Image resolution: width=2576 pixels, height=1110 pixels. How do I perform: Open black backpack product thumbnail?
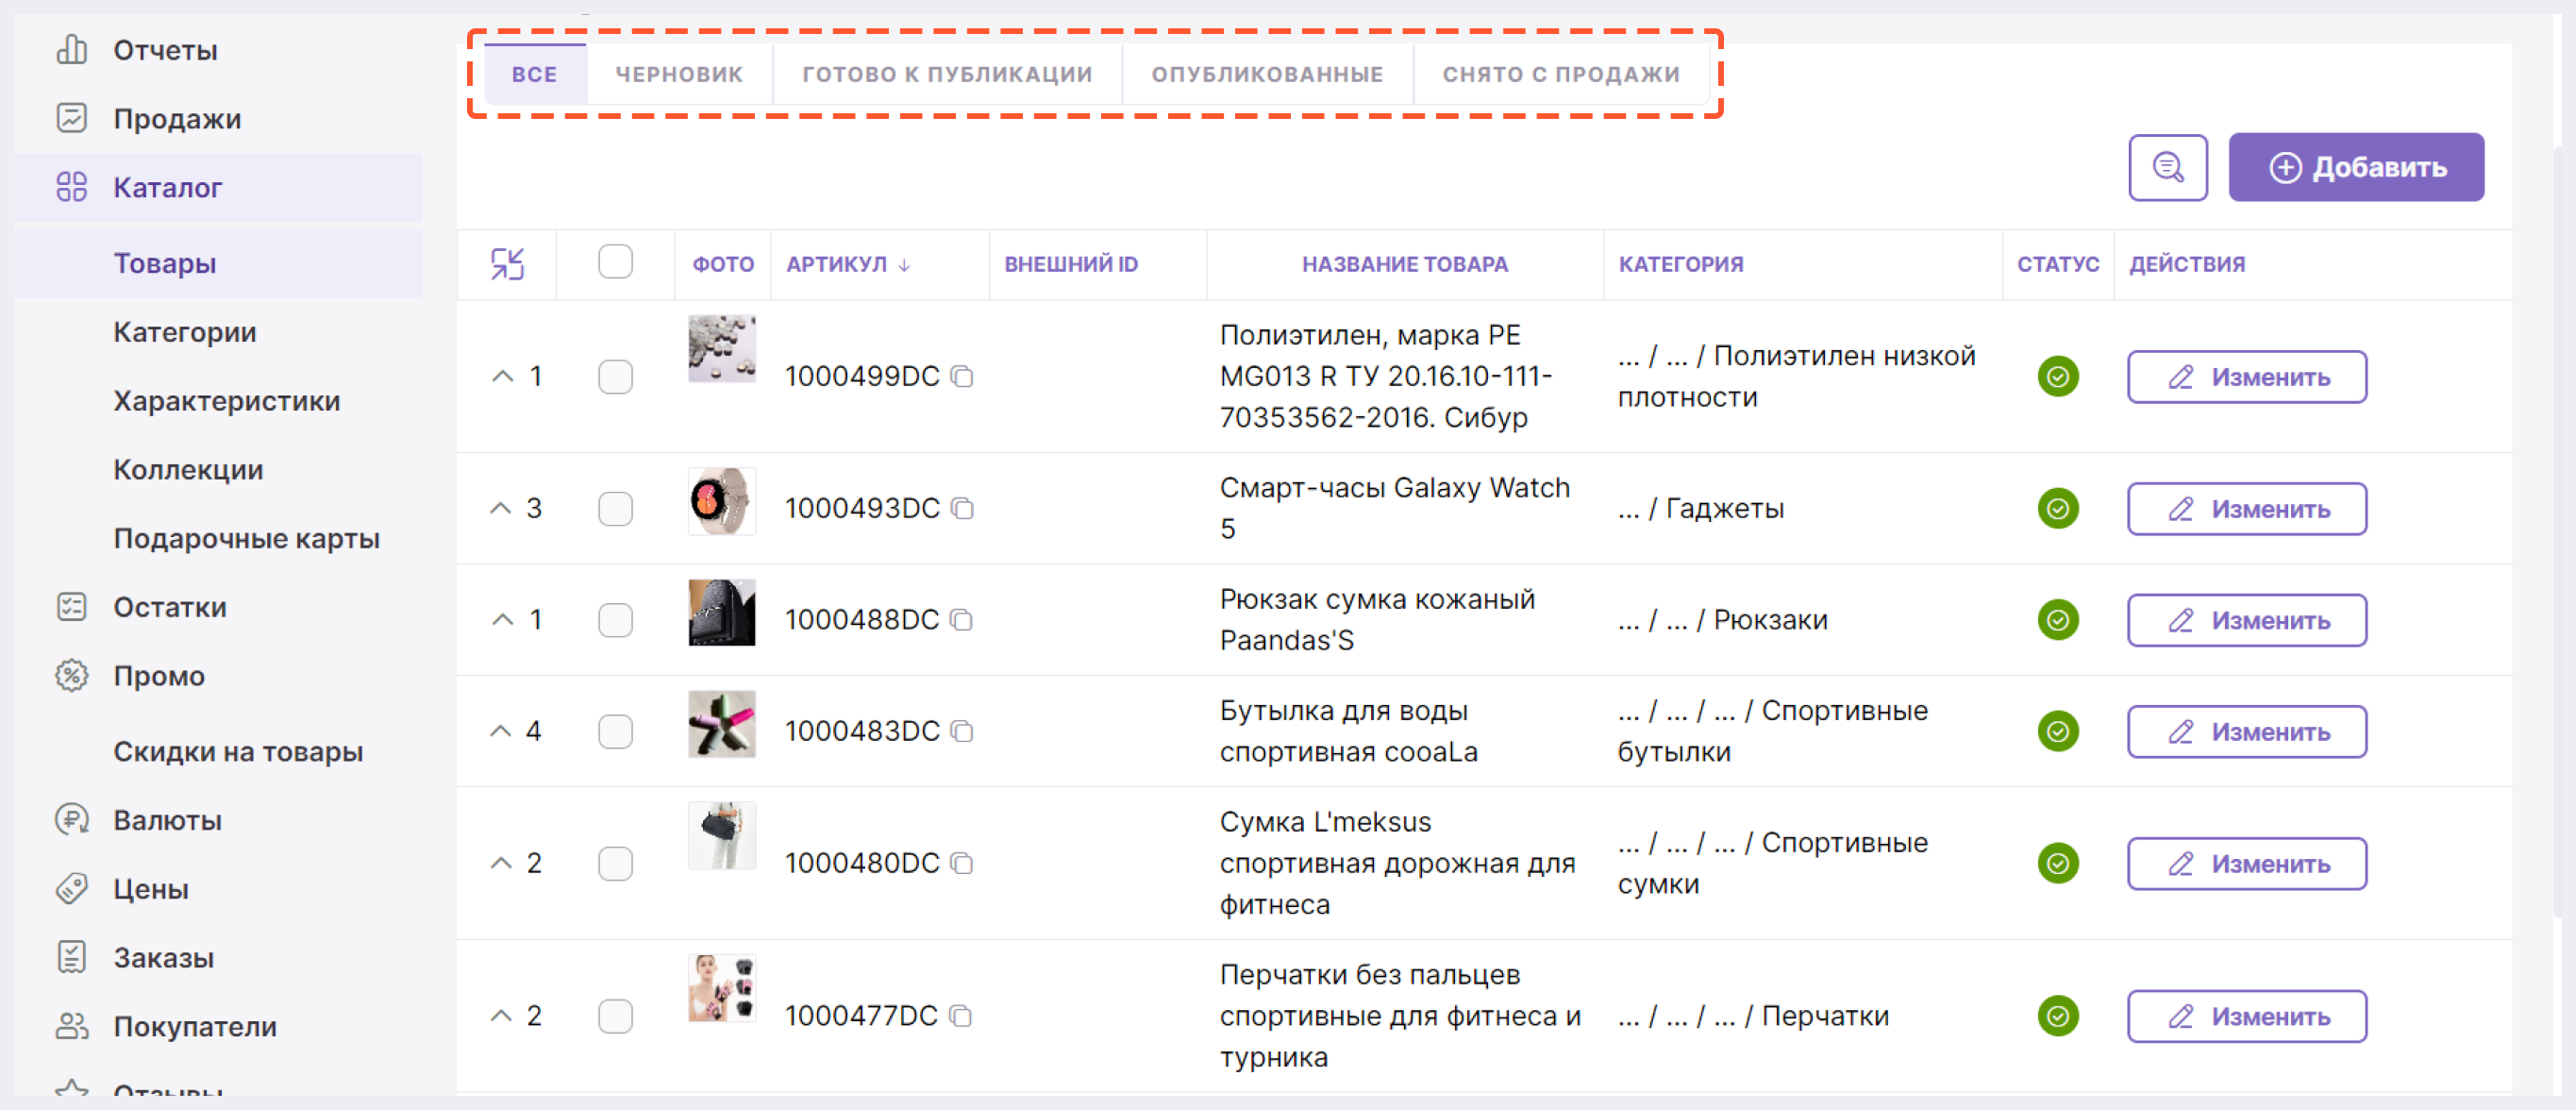coord(722,612)
